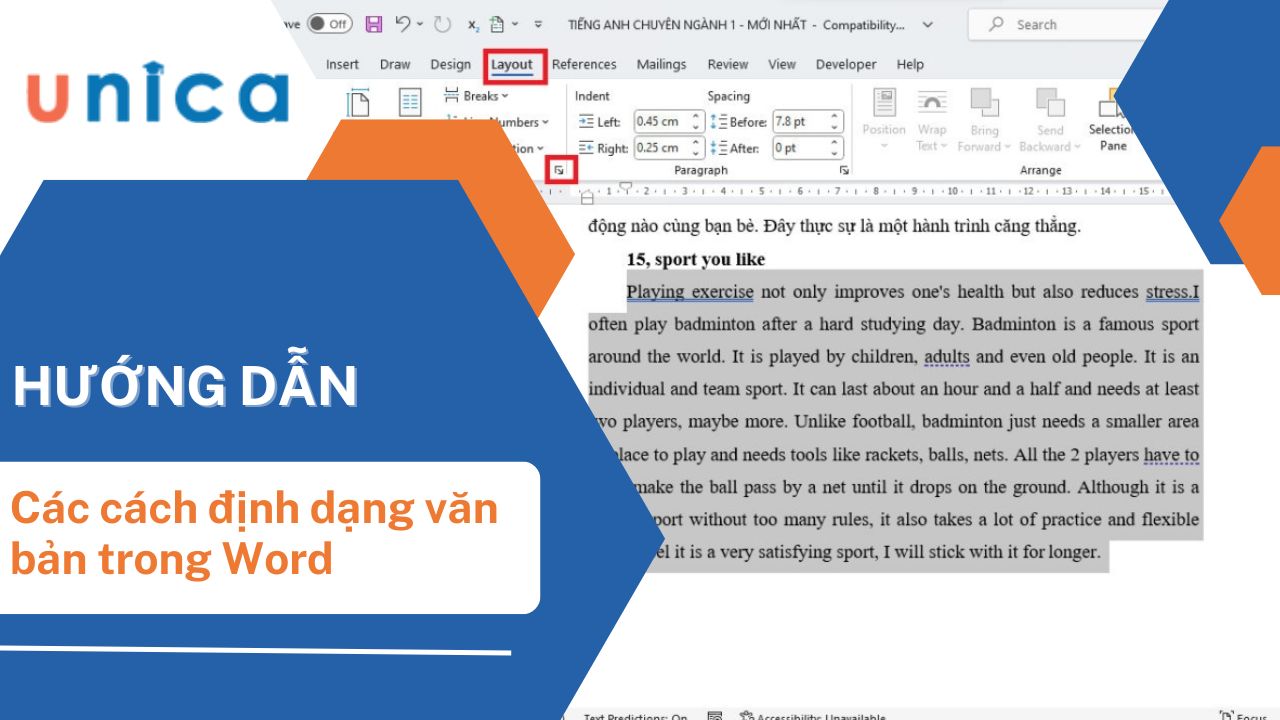This screenshot has width=1280, height=720.
Task: Click the Redo icon in quick access
Action: (x=443, y=24)
